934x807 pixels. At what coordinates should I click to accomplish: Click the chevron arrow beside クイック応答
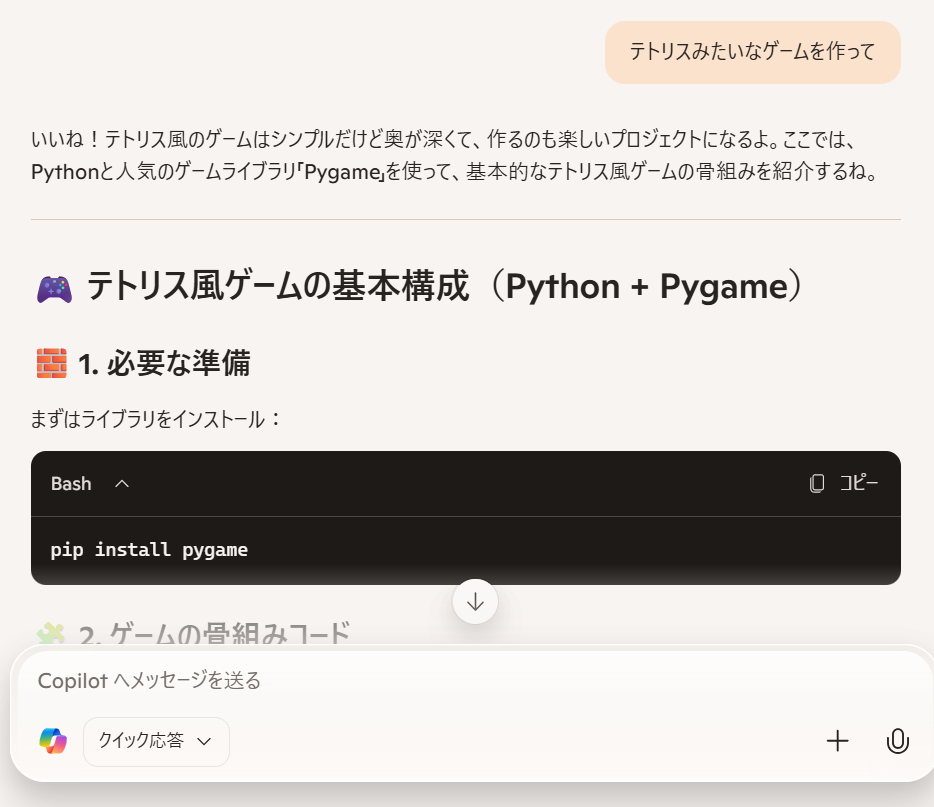pos(204,741)
